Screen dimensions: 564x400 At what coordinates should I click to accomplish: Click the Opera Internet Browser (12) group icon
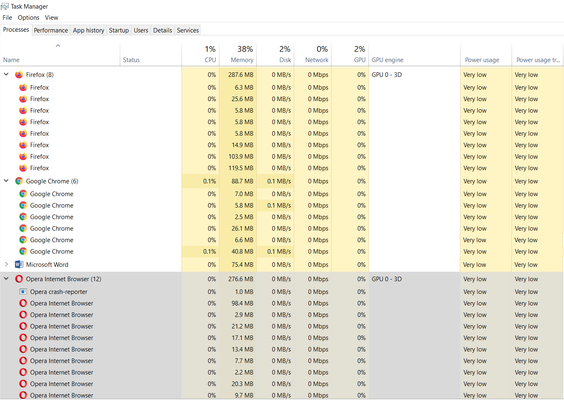pyautogui.click(x=19, y=279)
